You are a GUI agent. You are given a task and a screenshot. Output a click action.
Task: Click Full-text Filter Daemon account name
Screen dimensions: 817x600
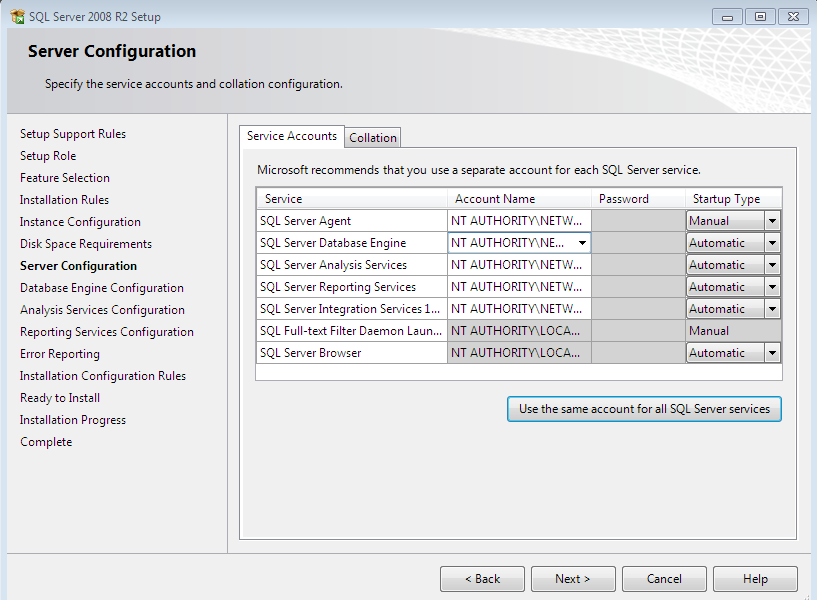519,331
